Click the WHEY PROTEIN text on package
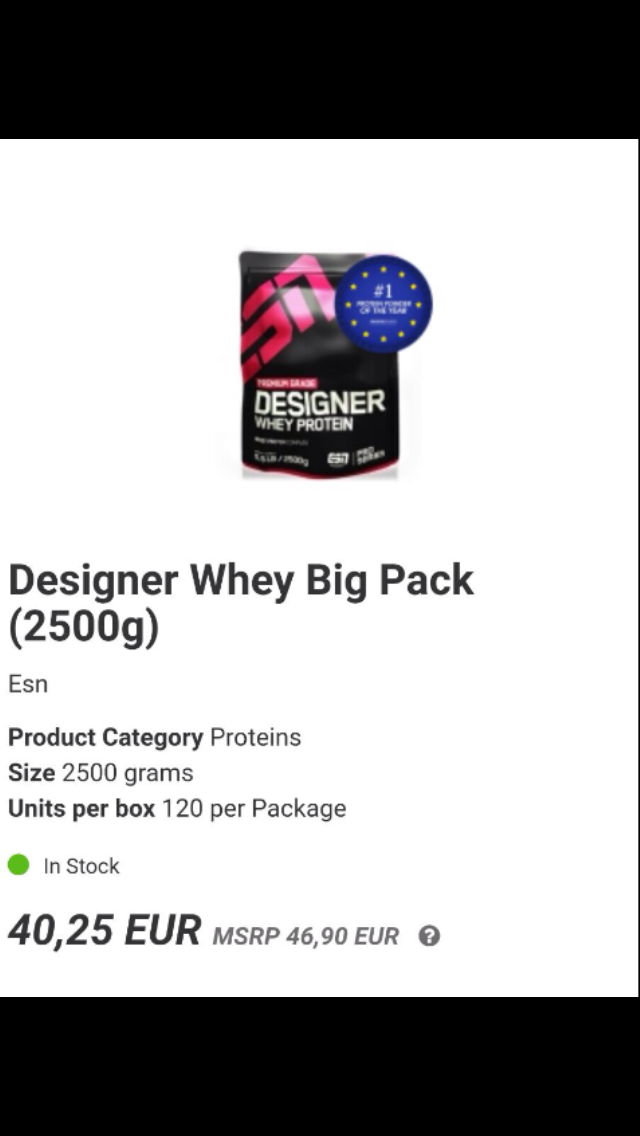 point(302,424)
